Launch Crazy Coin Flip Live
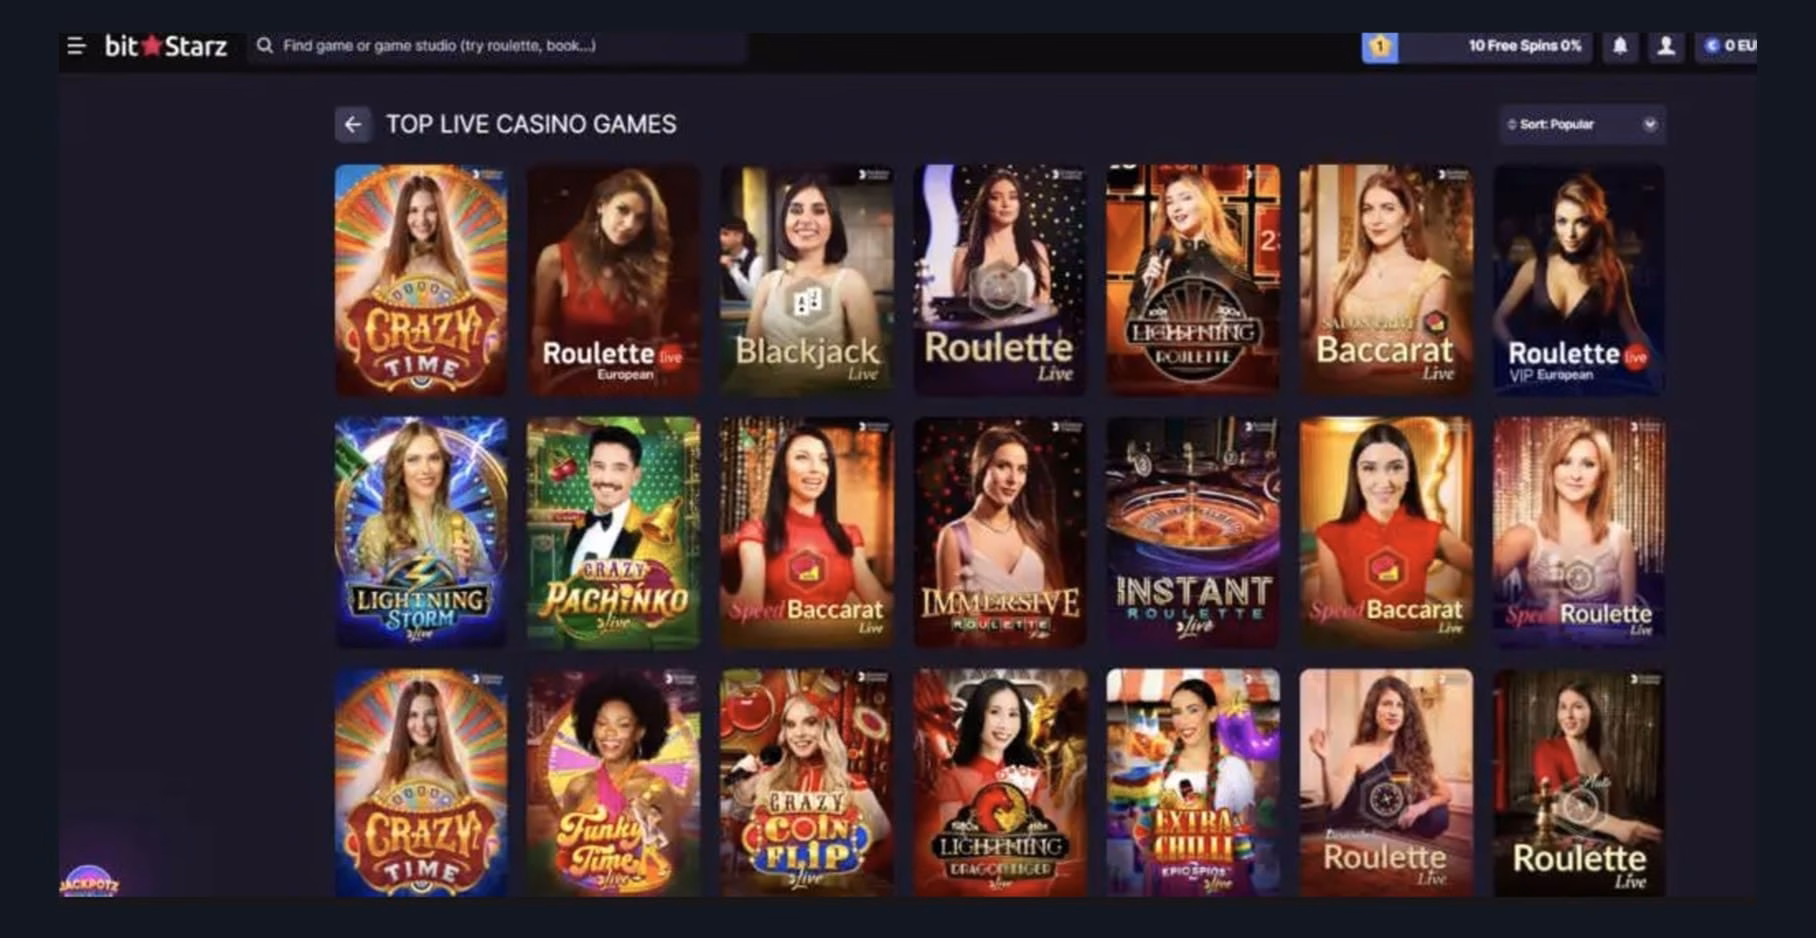The image size is (1816, 938). point(807,783)
